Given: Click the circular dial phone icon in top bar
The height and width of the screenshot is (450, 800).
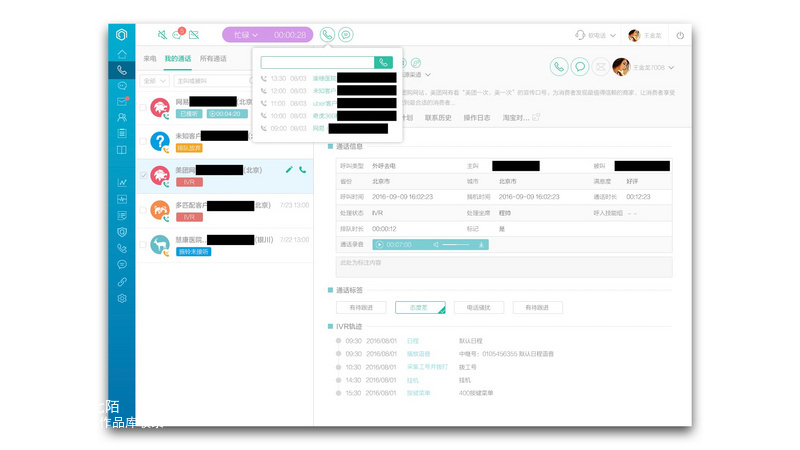Looking at the screenshot, I should (327, 35).
